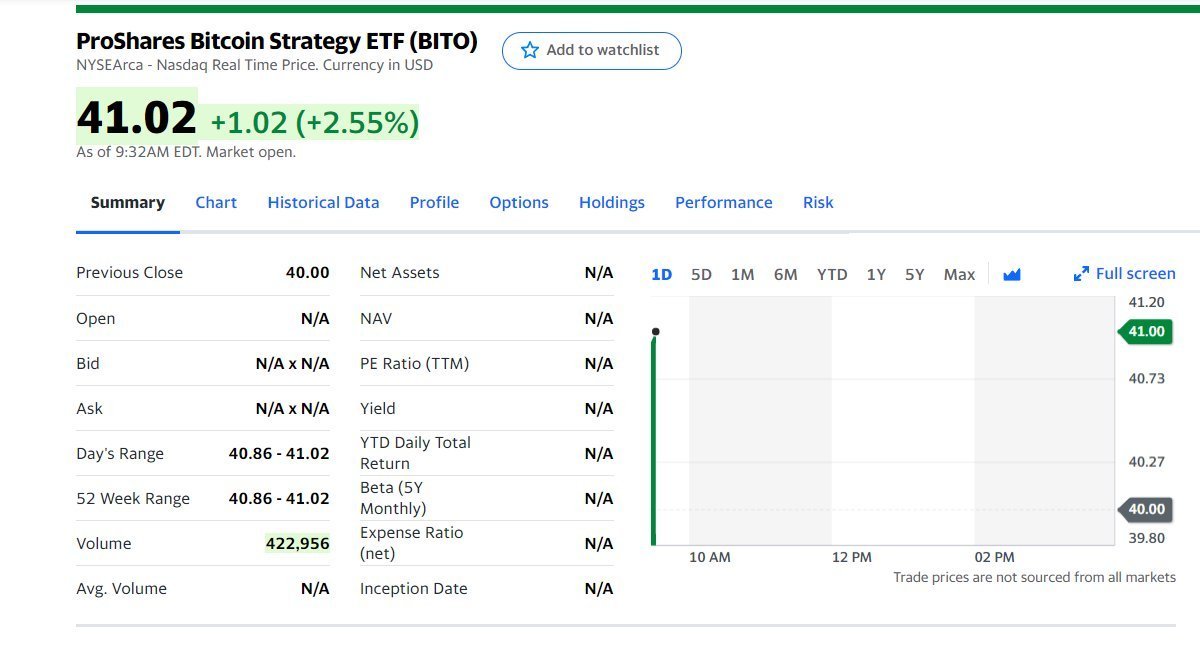Set chart range to 1M
Viewport: 1200px width, 645px height.
742,274
